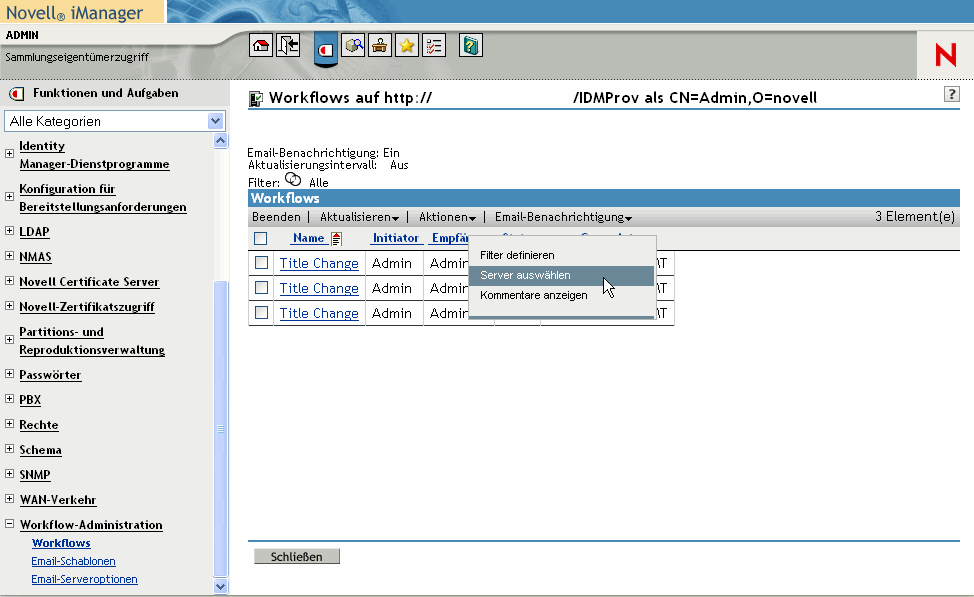
Task: Check the second Title Change row checkbox
Action: [x=262, y=288]
